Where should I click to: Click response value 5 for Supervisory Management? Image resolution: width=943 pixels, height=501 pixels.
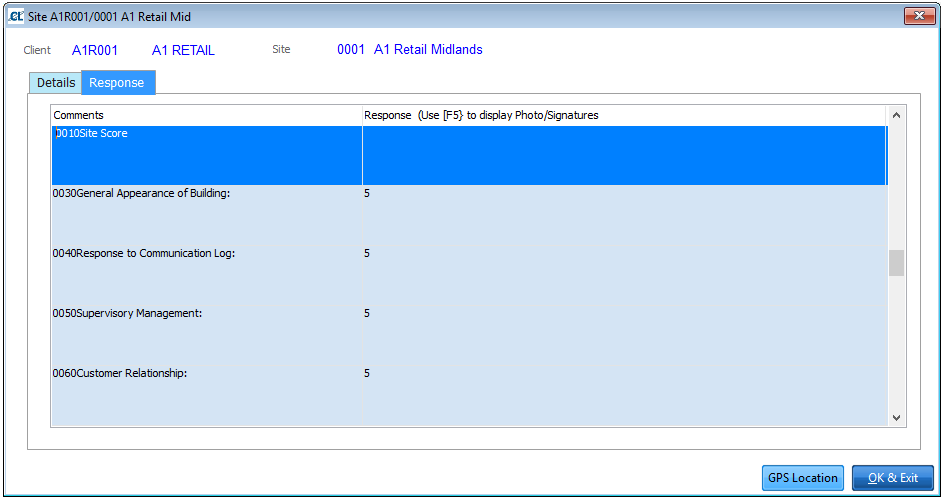click(x=367, y=313)
